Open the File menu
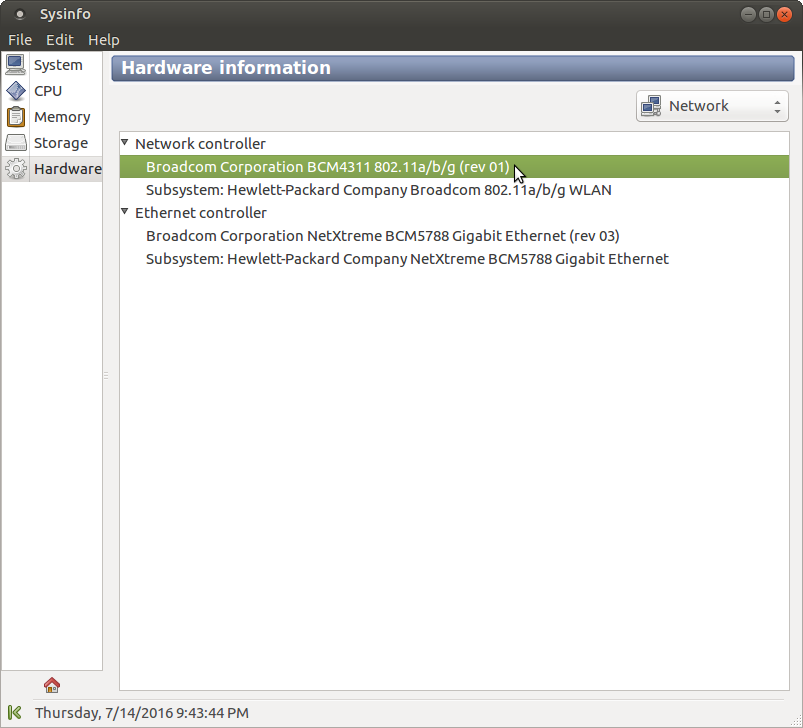The width and height of the screenshot is (803, 728). pyautogui.click(x=20, y=40)
